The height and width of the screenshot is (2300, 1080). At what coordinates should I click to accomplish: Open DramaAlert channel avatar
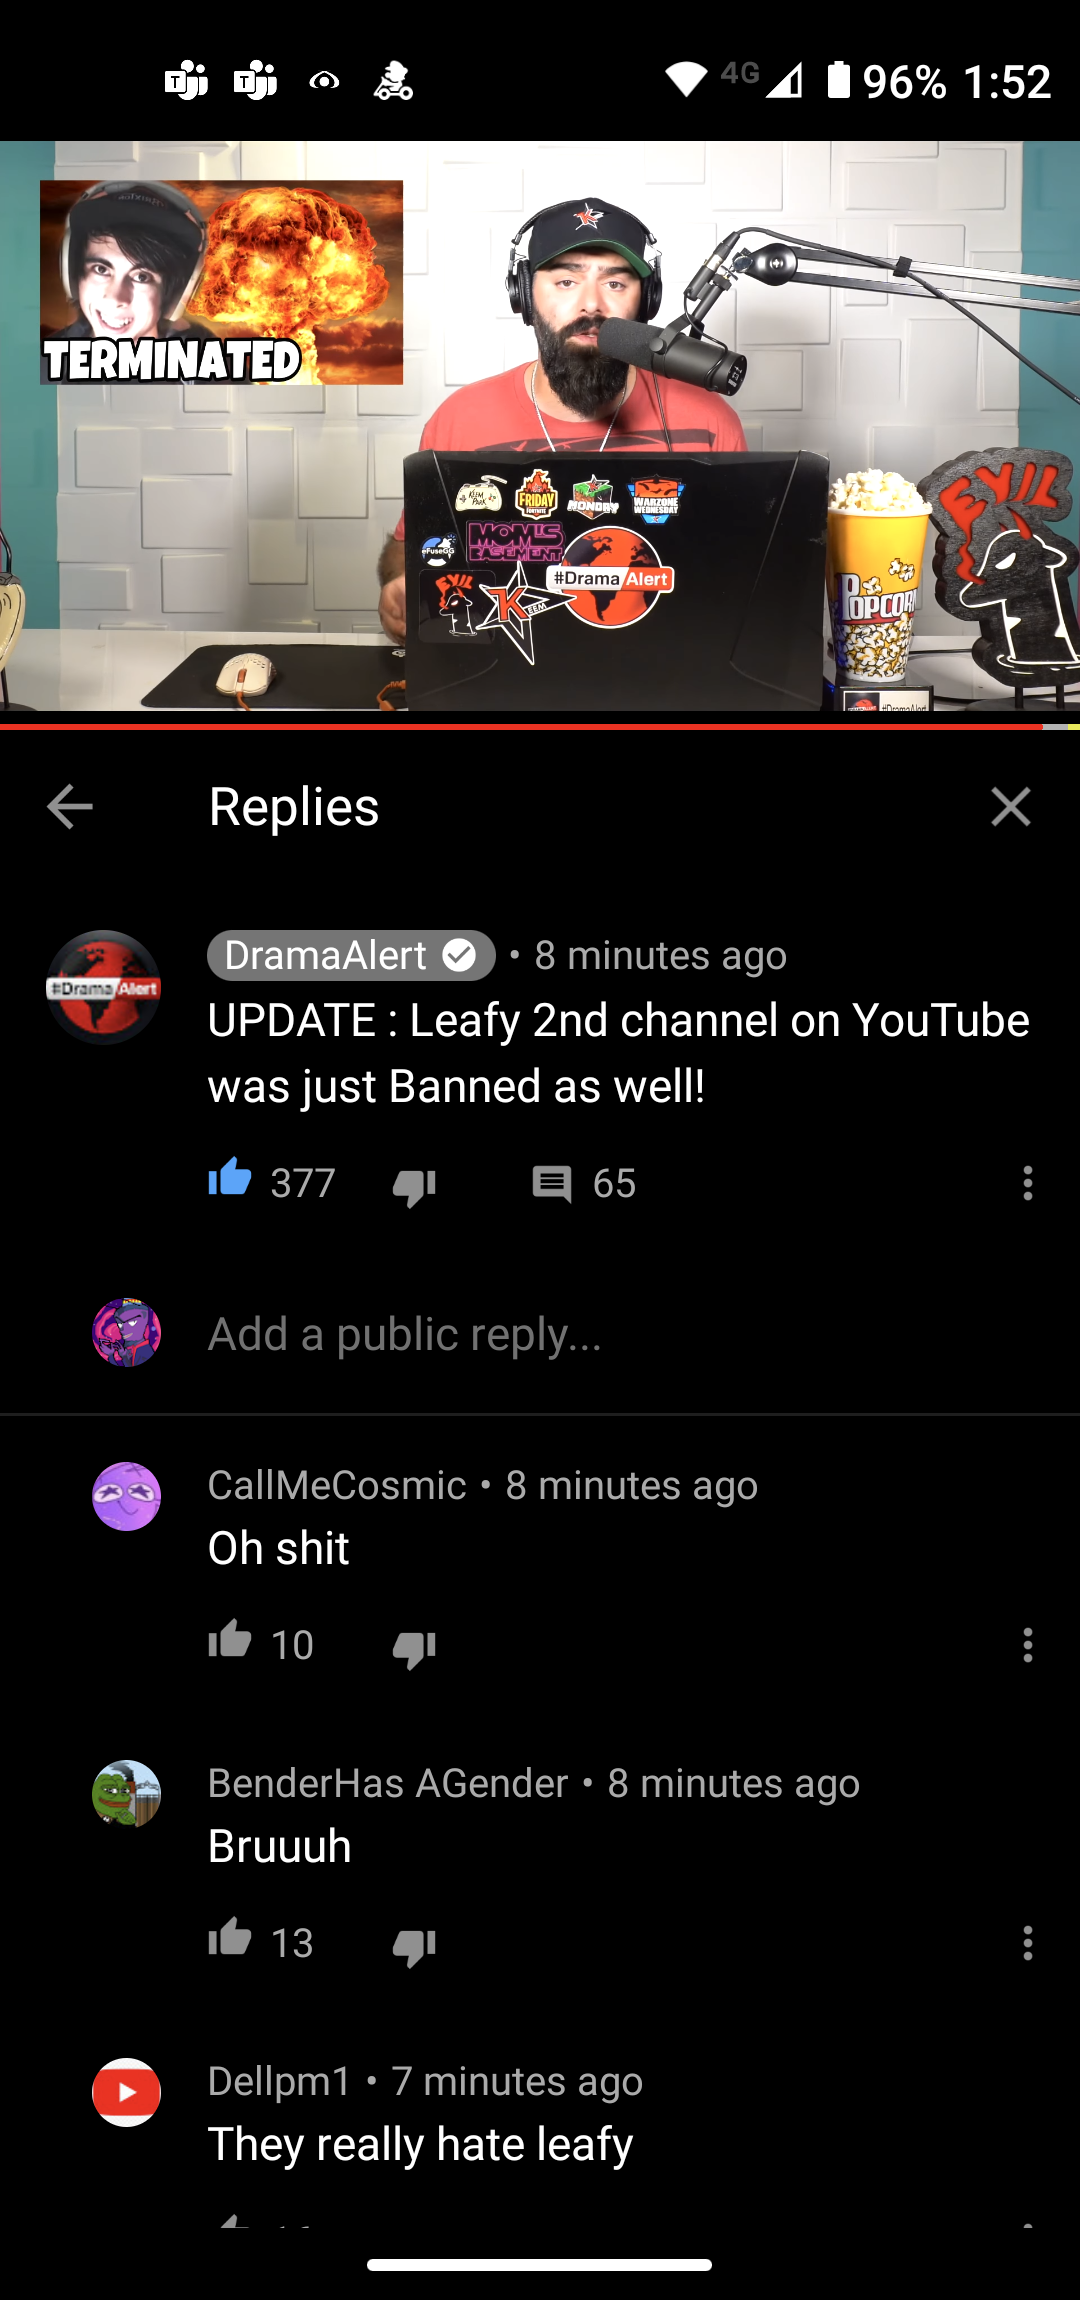[104, 988]
